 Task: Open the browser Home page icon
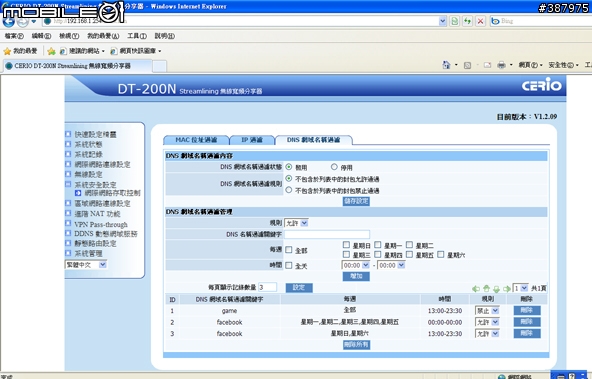(446, 65)
